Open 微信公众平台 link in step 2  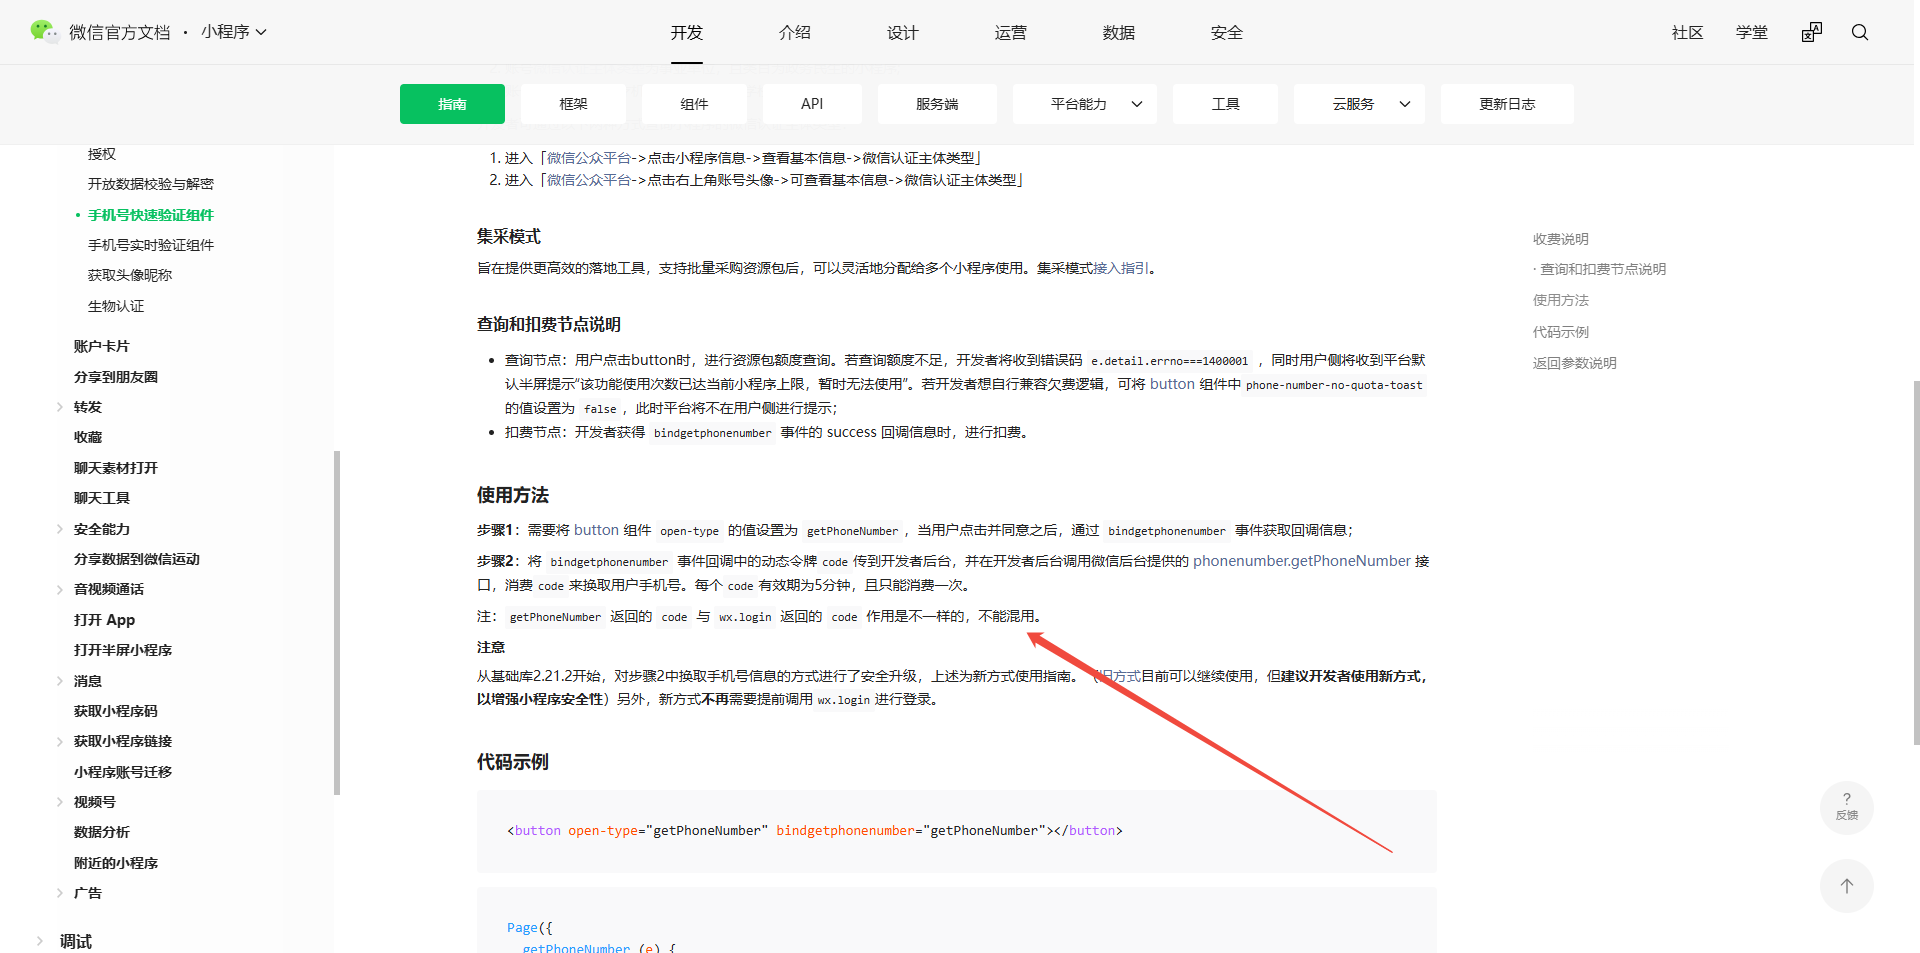click(x=589, y=180)
